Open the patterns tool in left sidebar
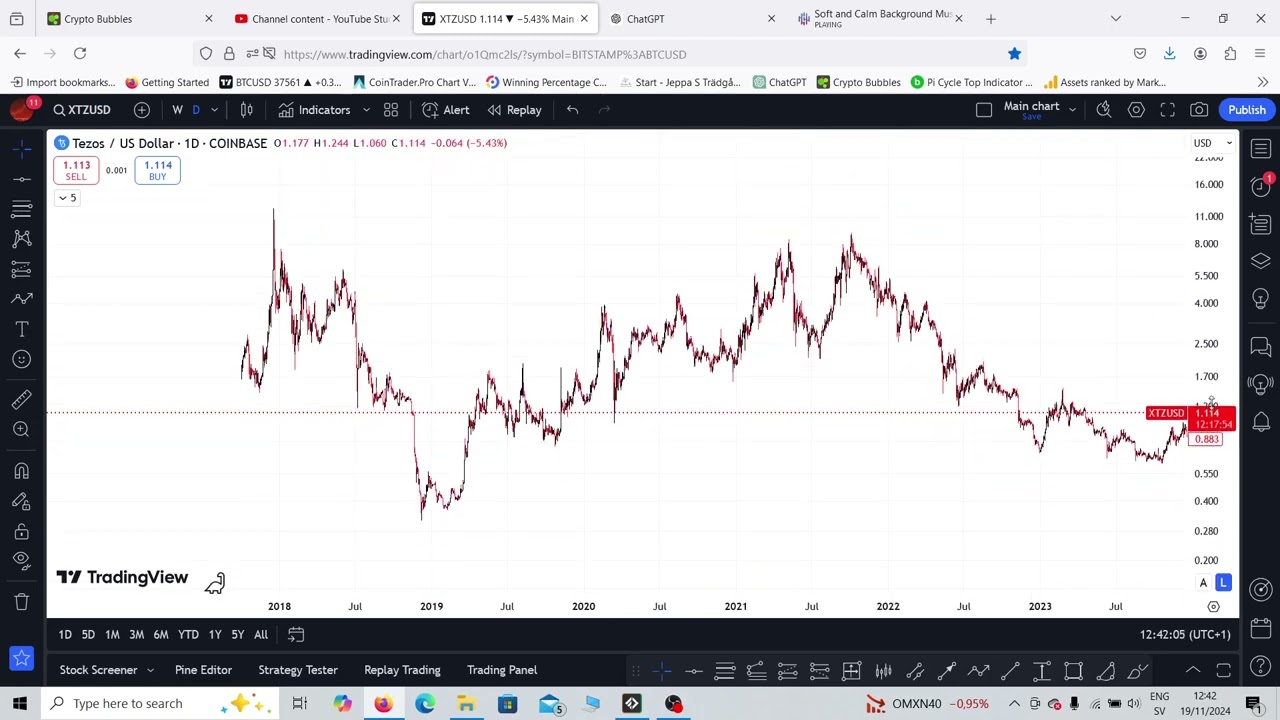The image size is (1280, 720). 22,239
